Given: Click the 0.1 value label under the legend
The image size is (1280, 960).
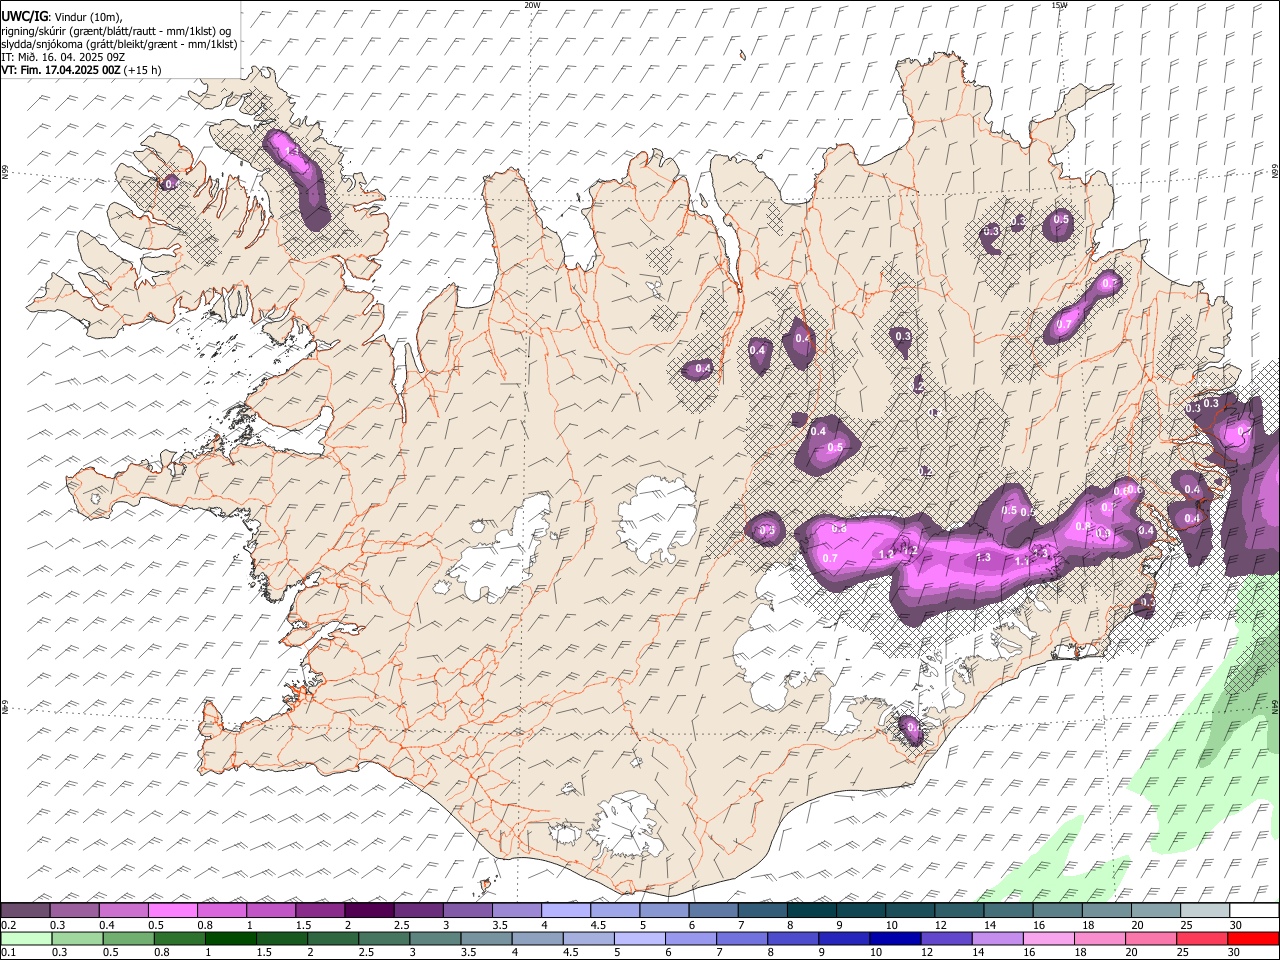Looking at the screenshot, I should 8,952.
